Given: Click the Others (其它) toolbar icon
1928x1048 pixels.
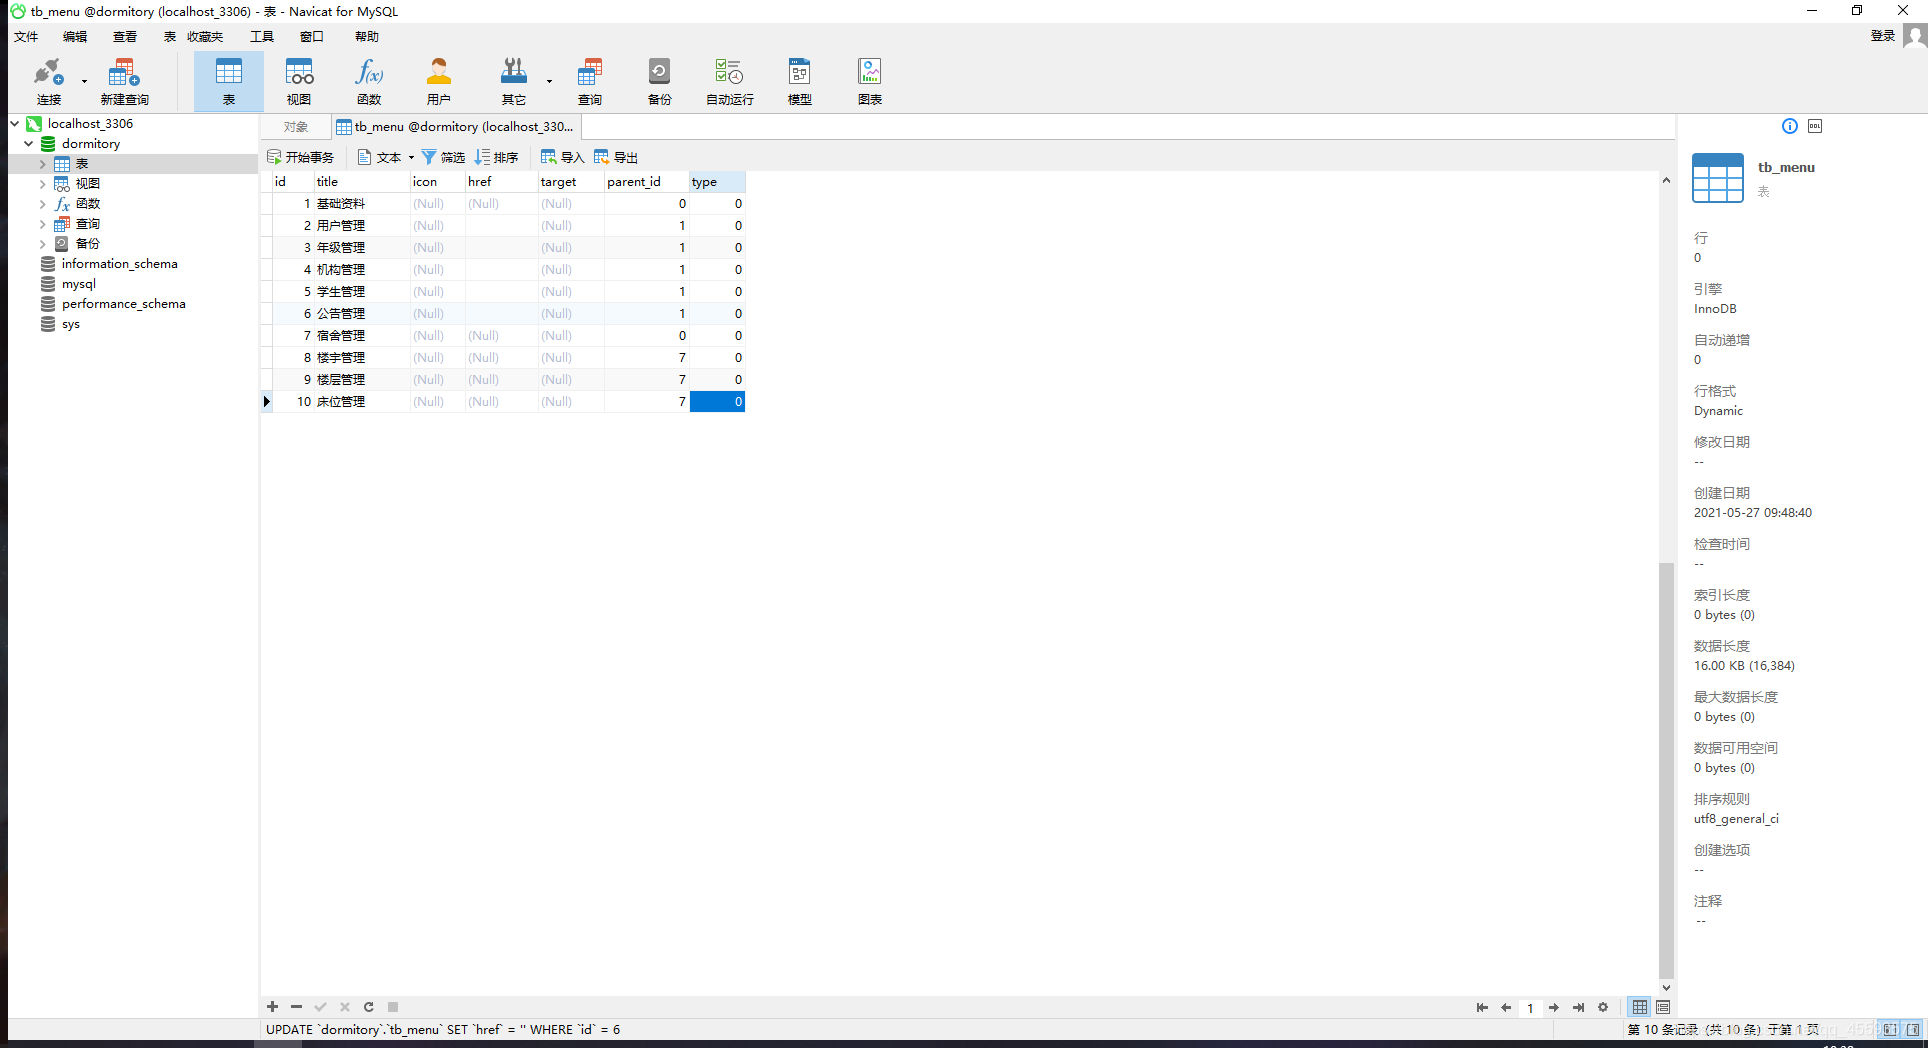Looking at the screenshot, I should pyautogui.click(x=513, y=82).
